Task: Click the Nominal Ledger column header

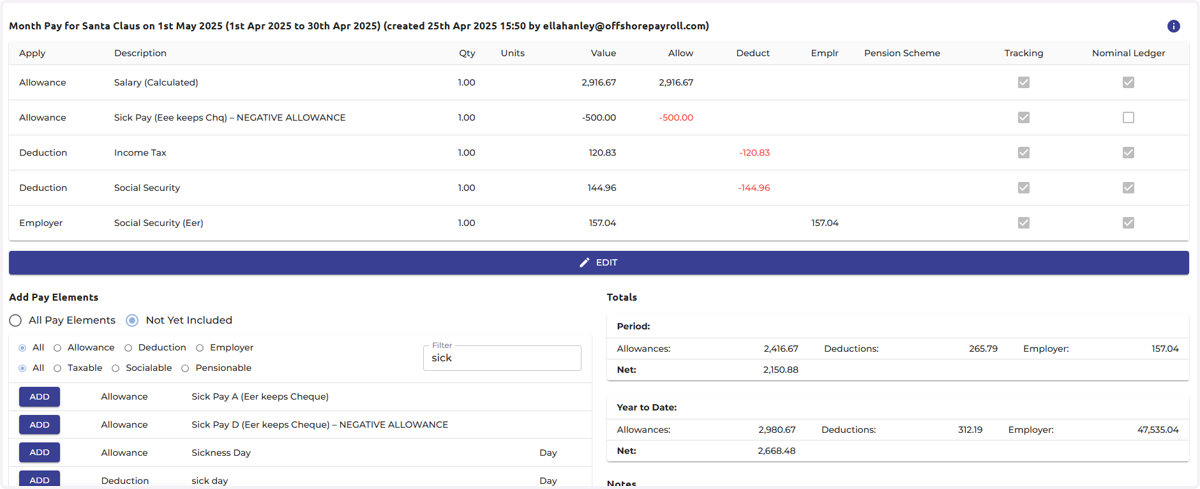Action: pos(1128,53)
